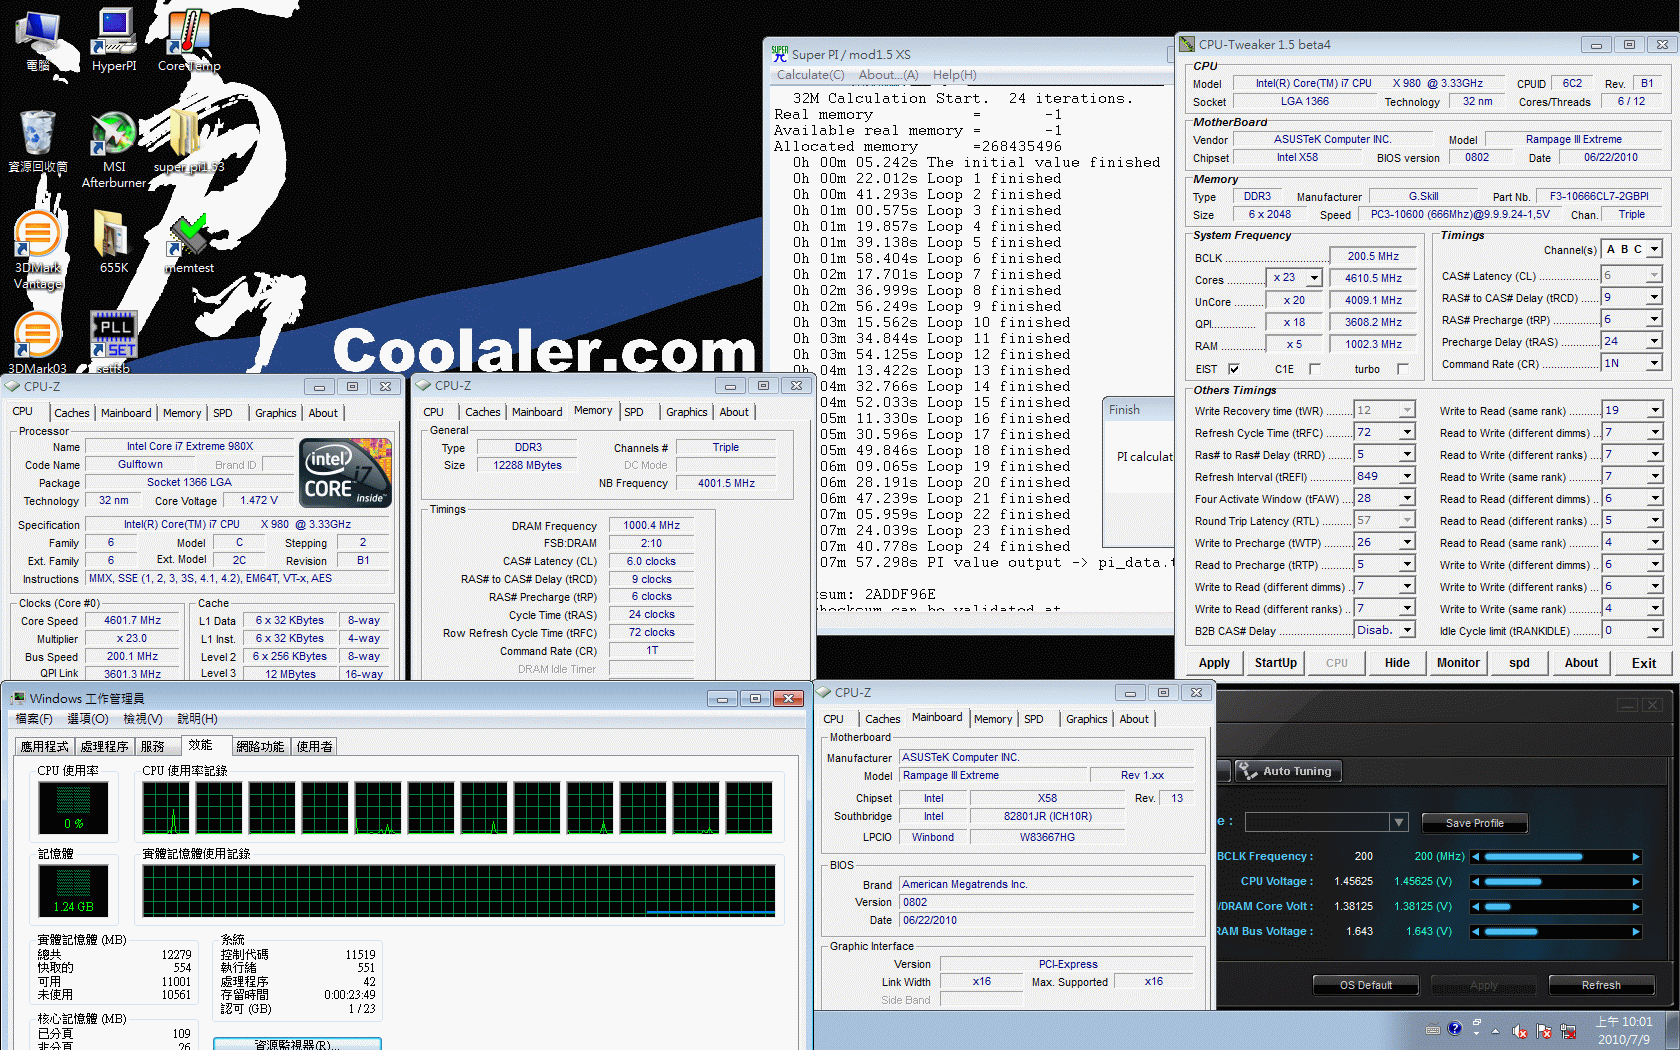Image resolution: width=1680 pixels, height=1050 pixels.
Task: Click Apply button in CPU-Tweaker
Action: tap(1214, 663)
